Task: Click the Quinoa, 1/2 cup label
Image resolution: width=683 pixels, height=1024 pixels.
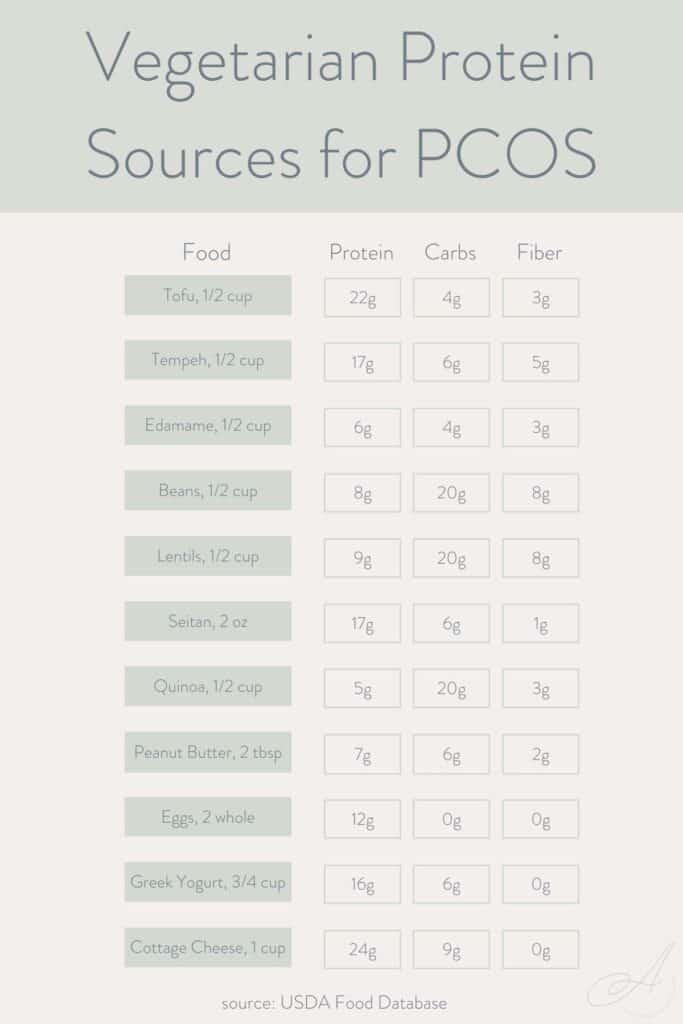Action: tap(208, 687)
